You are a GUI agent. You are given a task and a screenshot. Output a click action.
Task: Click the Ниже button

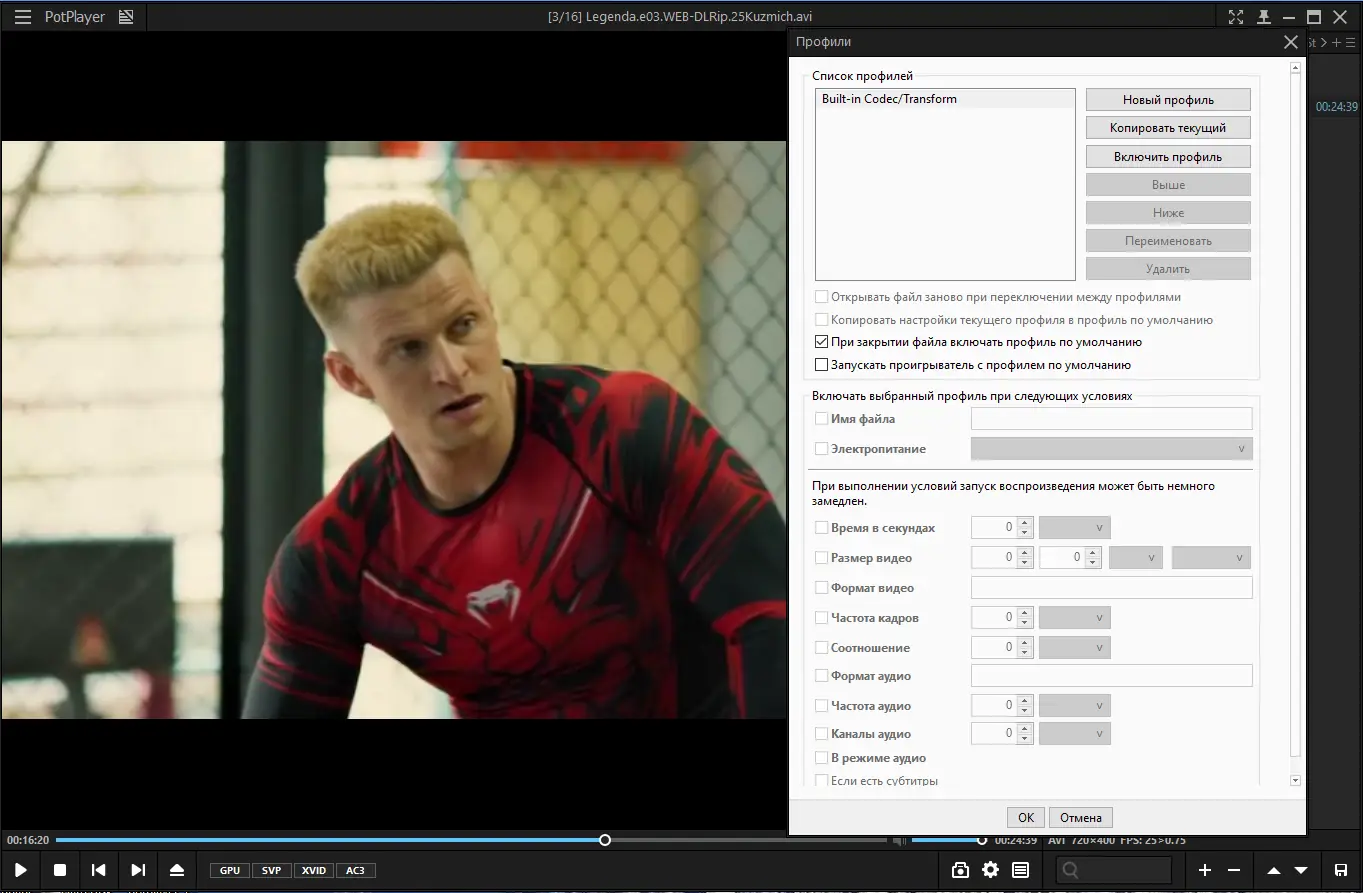[x=1168, y=213]
